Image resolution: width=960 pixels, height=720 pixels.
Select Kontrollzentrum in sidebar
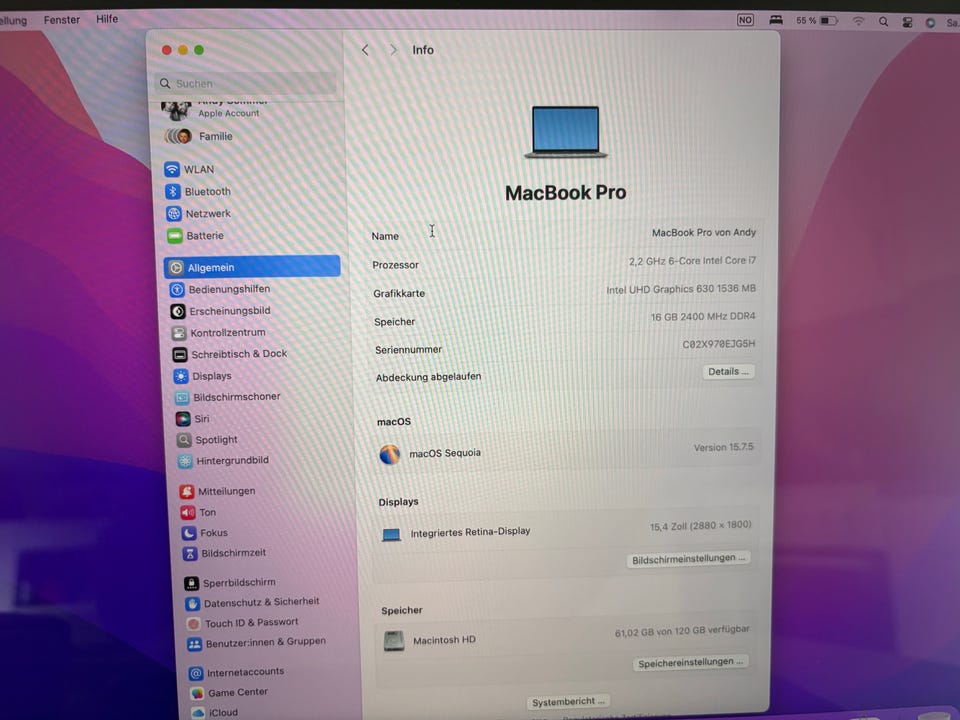pos(218,332)
